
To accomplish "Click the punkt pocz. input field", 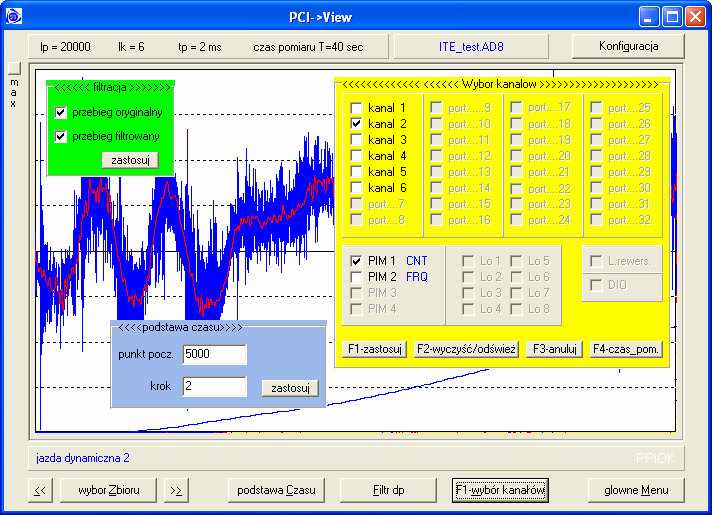I will 214,354.
